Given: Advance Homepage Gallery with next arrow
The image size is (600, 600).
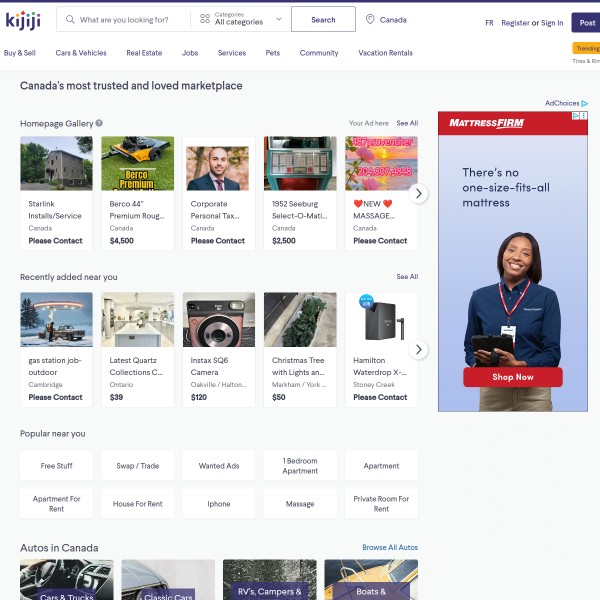Looking at the screenshot, I should [x=418, y=194].
